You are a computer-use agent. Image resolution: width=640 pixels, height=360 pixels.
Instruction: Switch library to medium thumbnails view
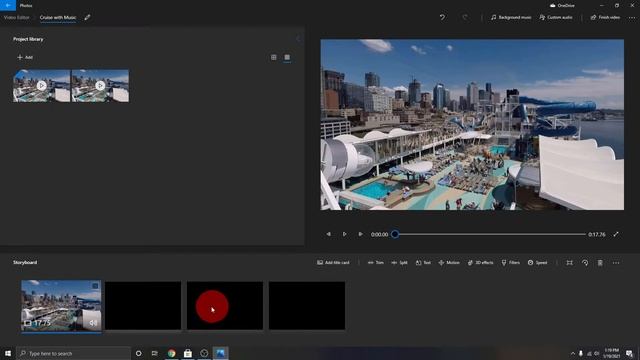click(287, 58)
